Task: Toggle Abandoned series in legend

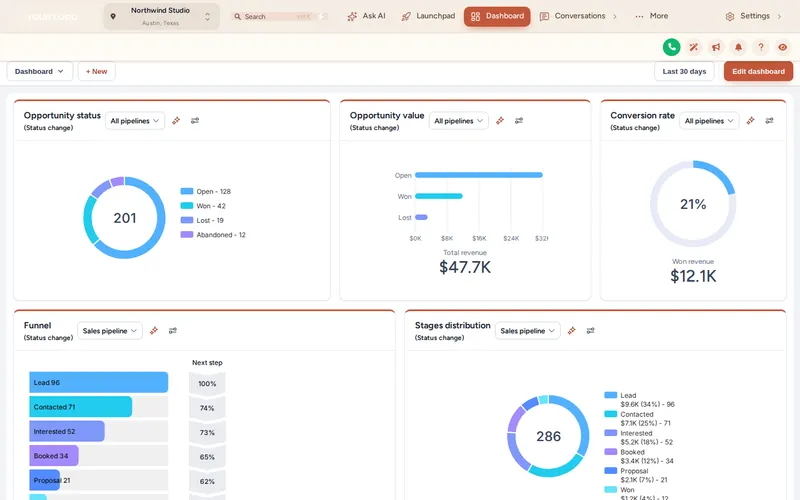Action: [x=213, y=235]
